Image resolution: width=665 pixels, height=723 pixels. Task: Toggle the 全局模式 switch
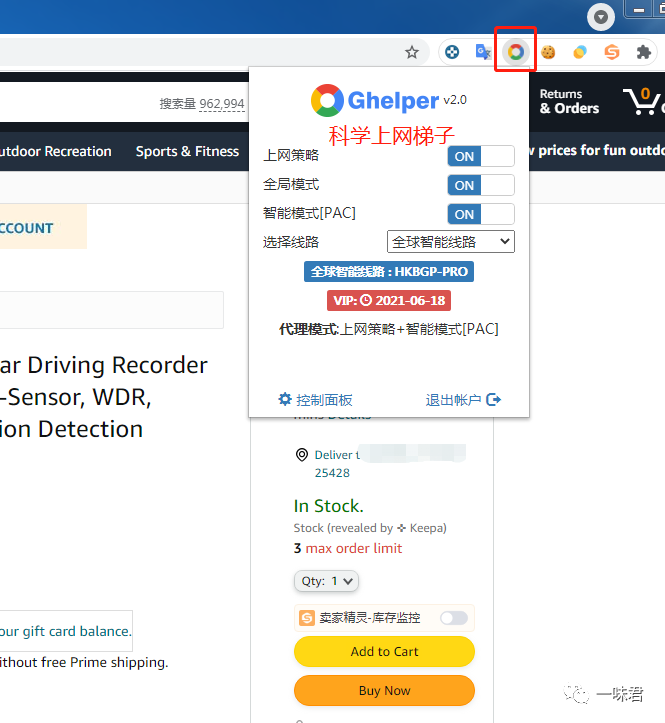pyautogui.click(x=481, y=185)
